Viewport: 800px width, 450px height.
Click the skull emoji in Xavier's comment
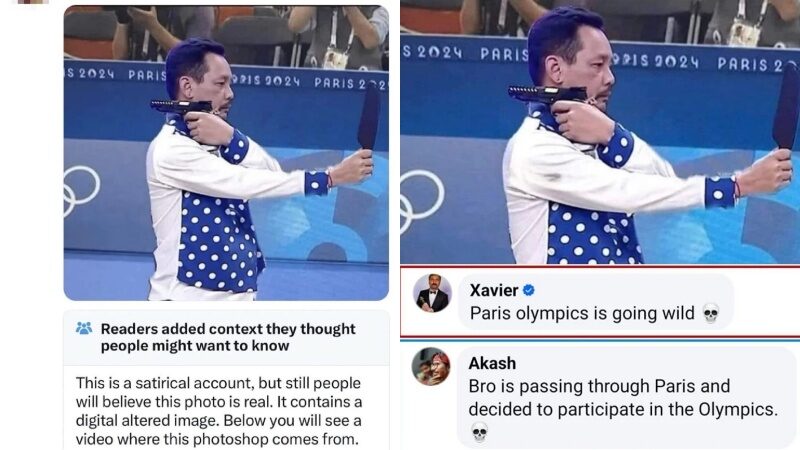(x=711, y=313)
